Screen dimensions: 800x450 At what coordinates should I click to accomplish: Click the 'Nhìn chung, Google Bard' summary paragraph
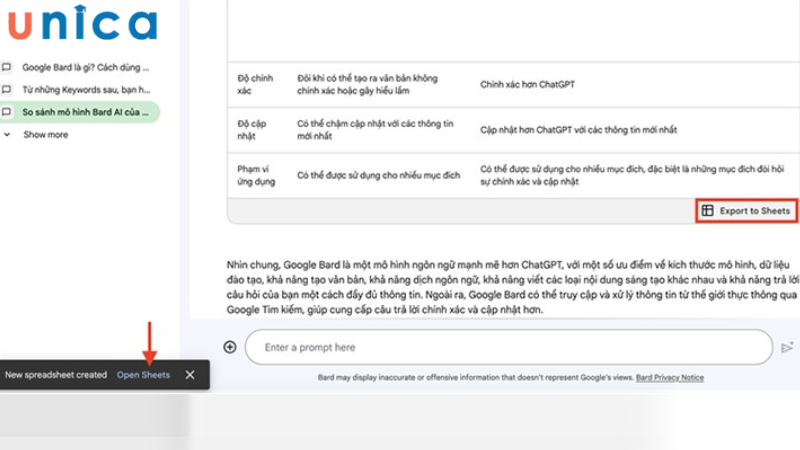[513, 287]
